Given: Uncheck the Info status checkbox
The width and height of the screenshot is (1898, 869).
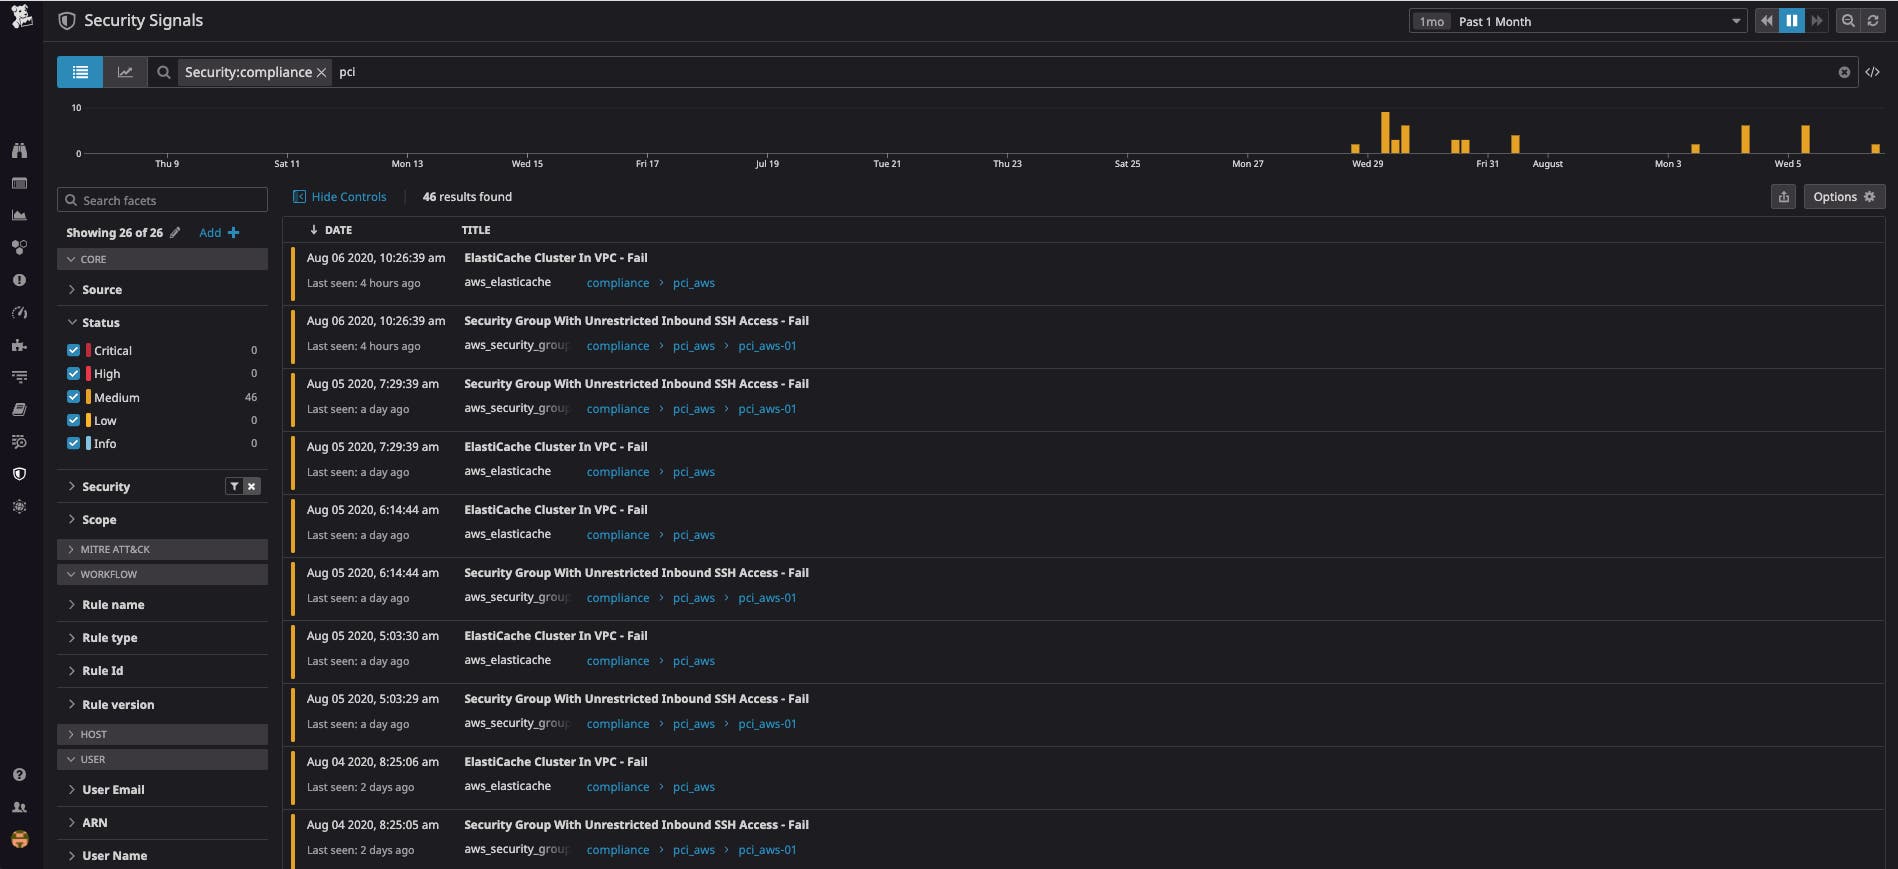Looking at the screenshot, I should [73, 443].
